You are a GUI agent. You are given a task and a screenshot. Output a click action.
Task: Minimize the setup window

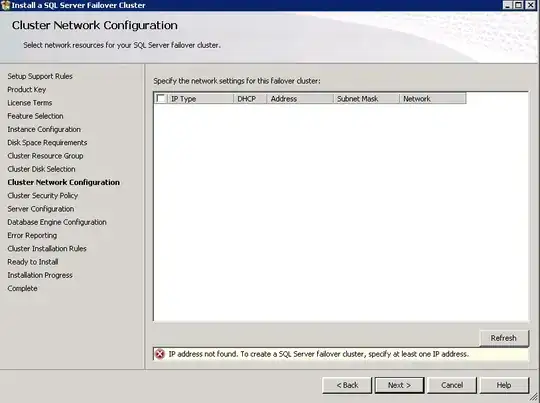pos(508,5)
